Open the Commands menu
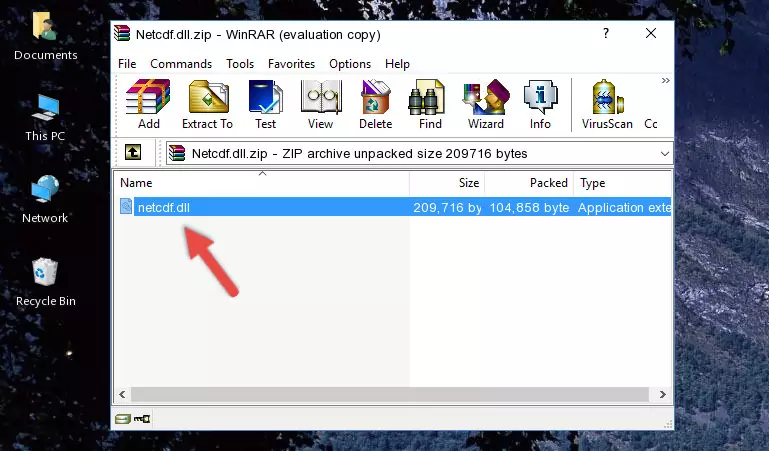The height and width of the screenshot is (451, 769). pyautogui.click(x=181, y=64)
